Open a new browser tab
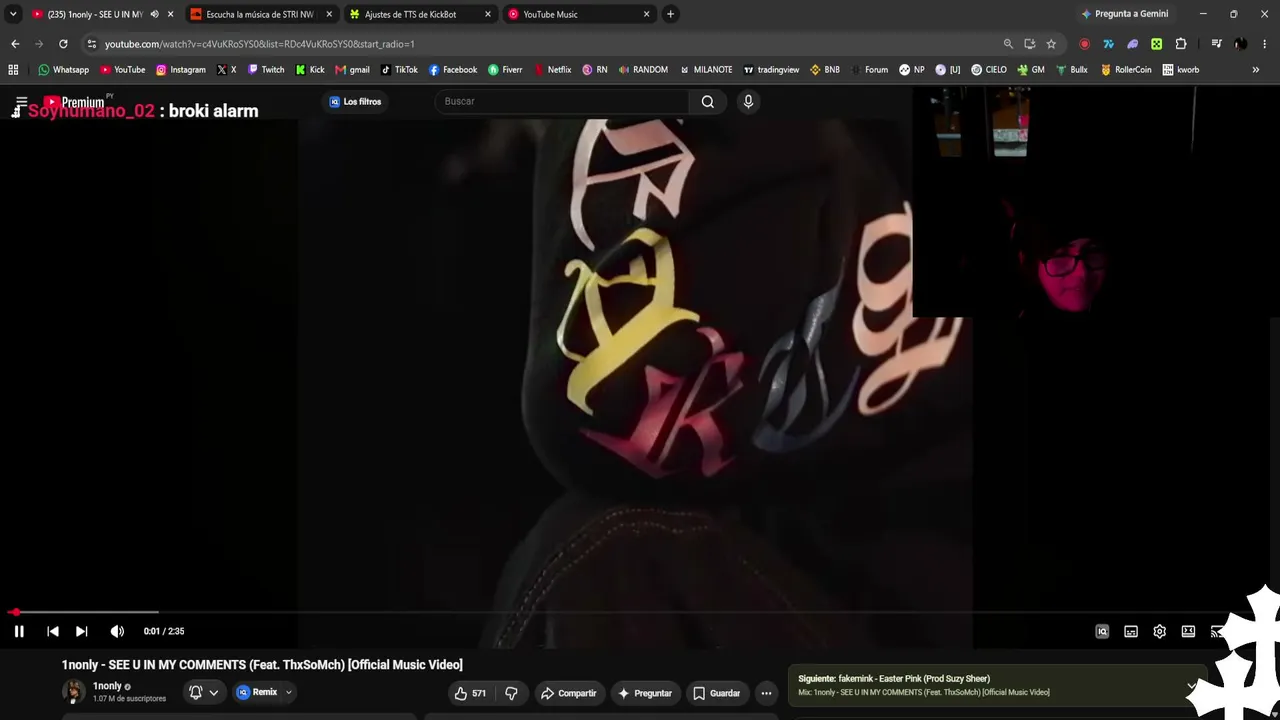This screenshot has height=720, width=1280. click(x=670, y=14)
